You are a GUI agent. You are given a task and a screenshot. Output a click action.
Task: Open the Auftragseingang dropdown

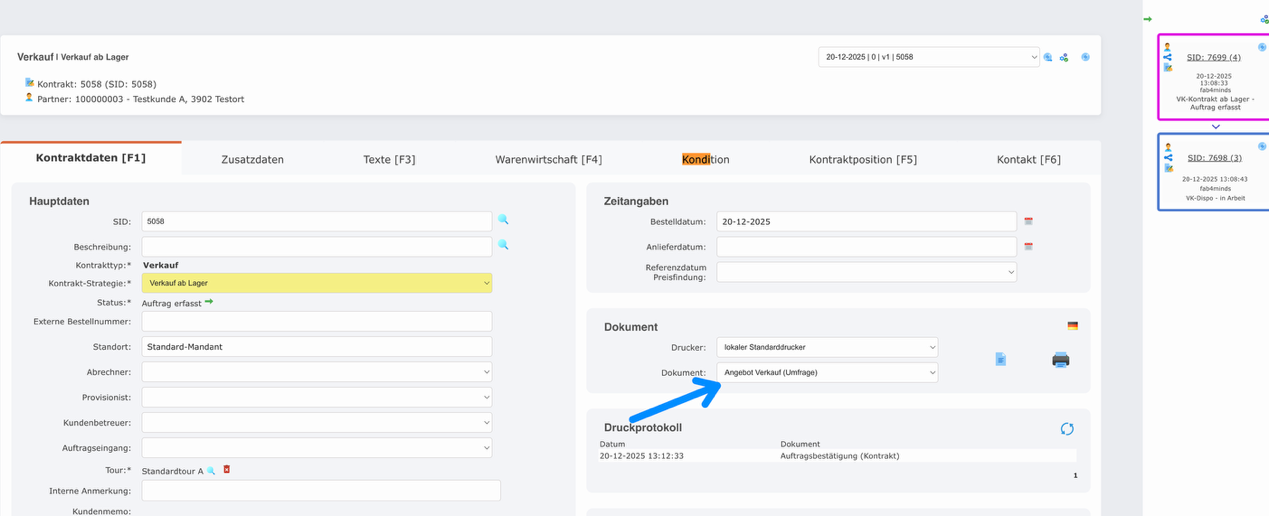[317, 448]
